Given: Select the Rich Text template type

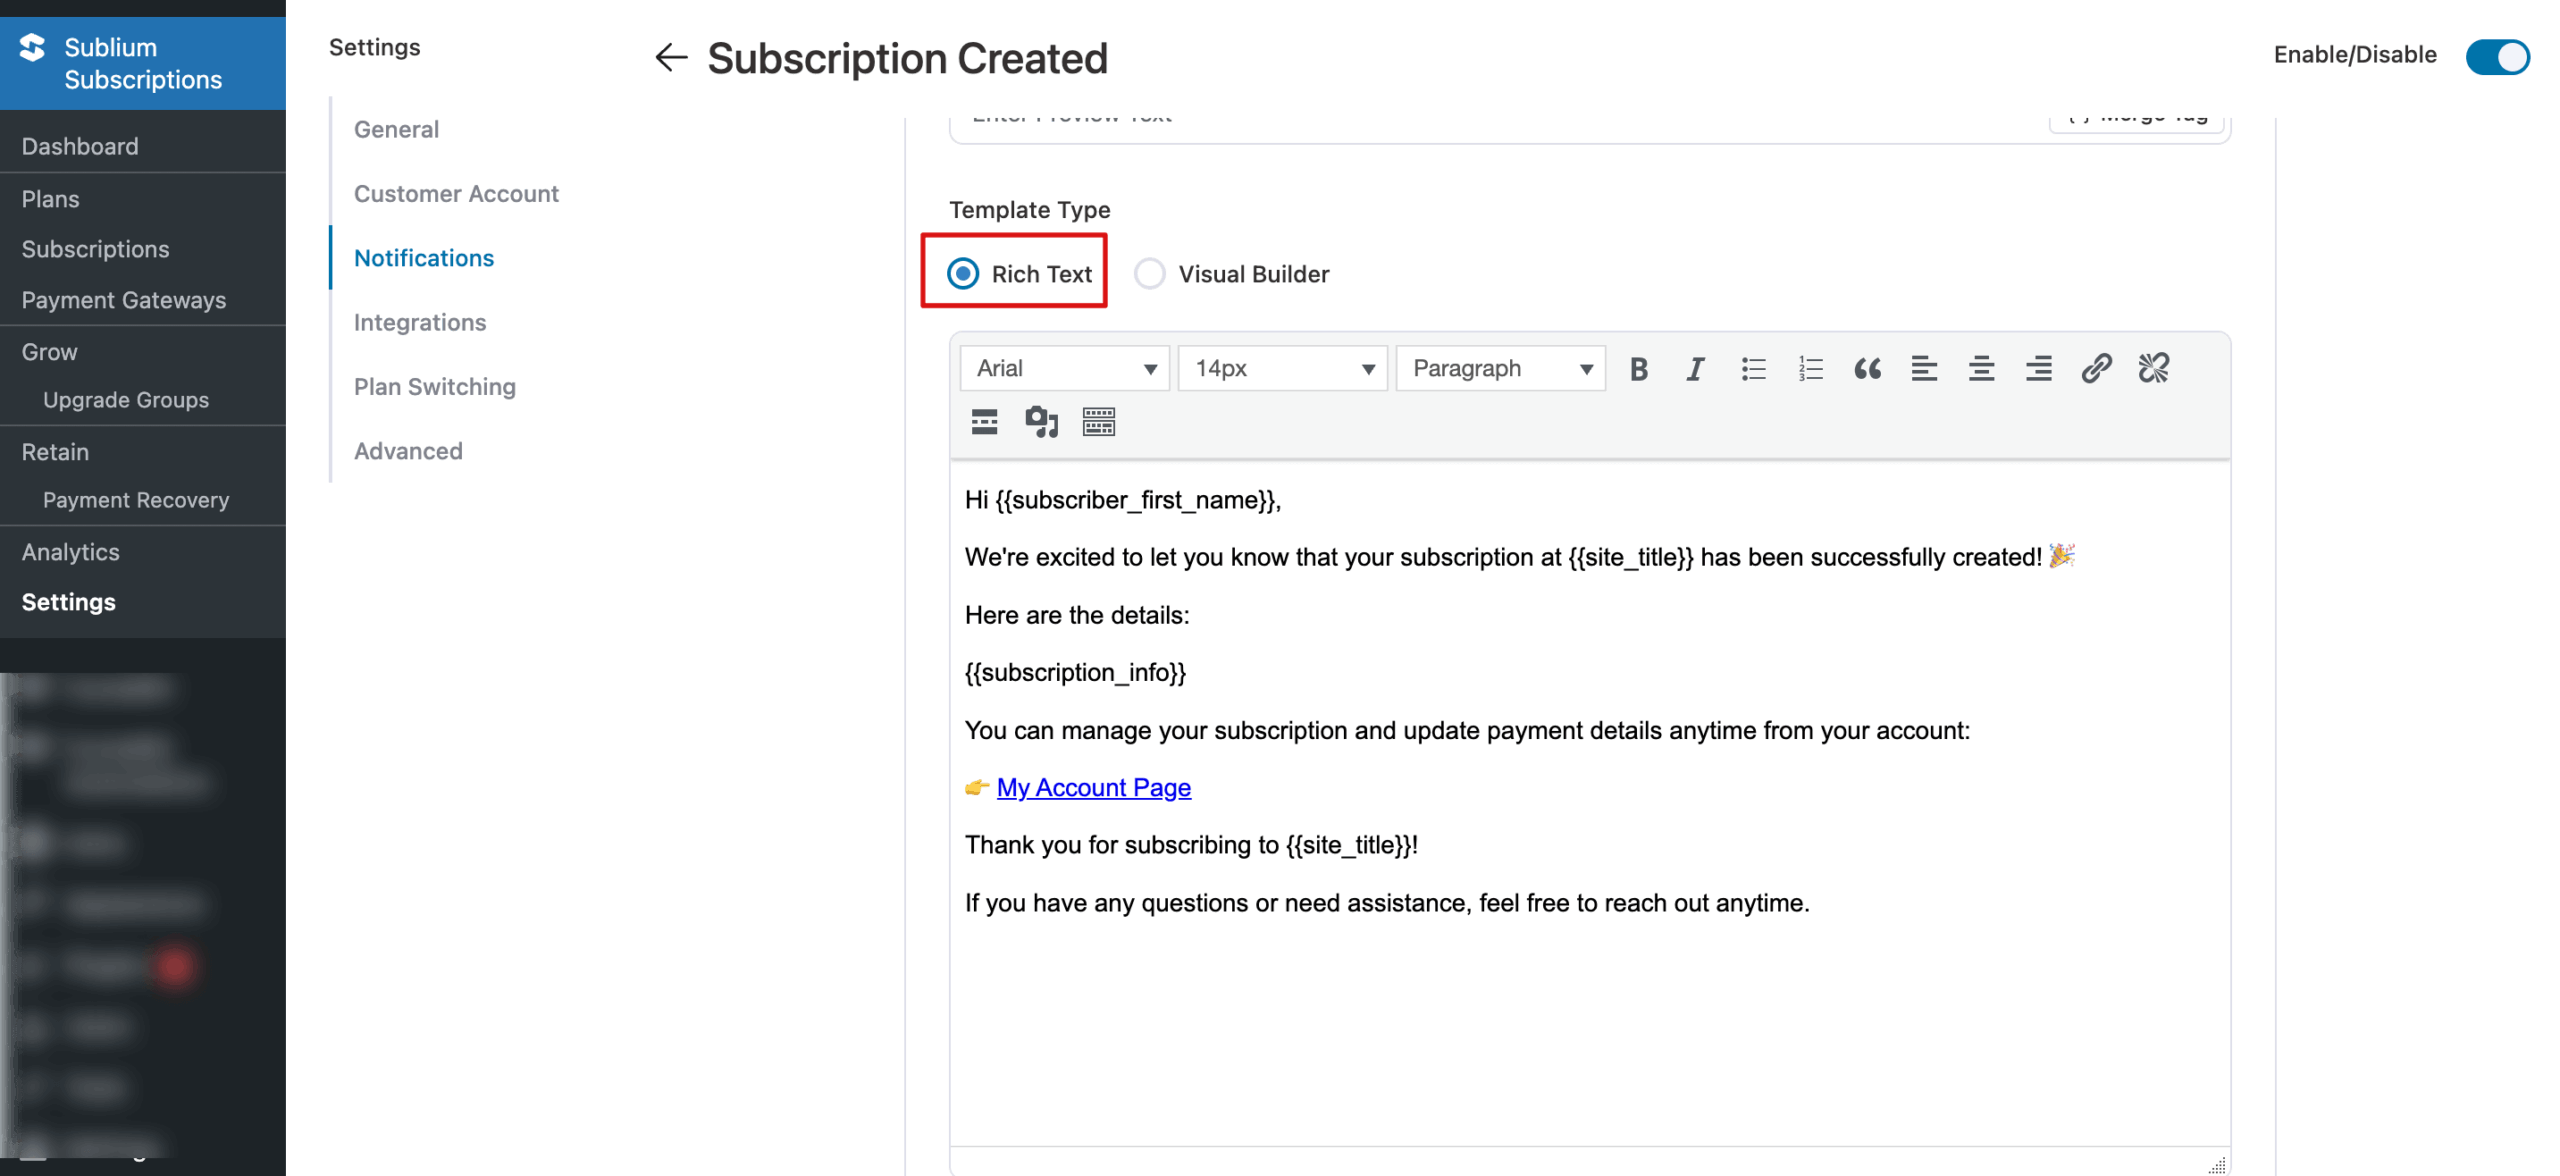Looking at the screenshot, I should coord(962,272).
